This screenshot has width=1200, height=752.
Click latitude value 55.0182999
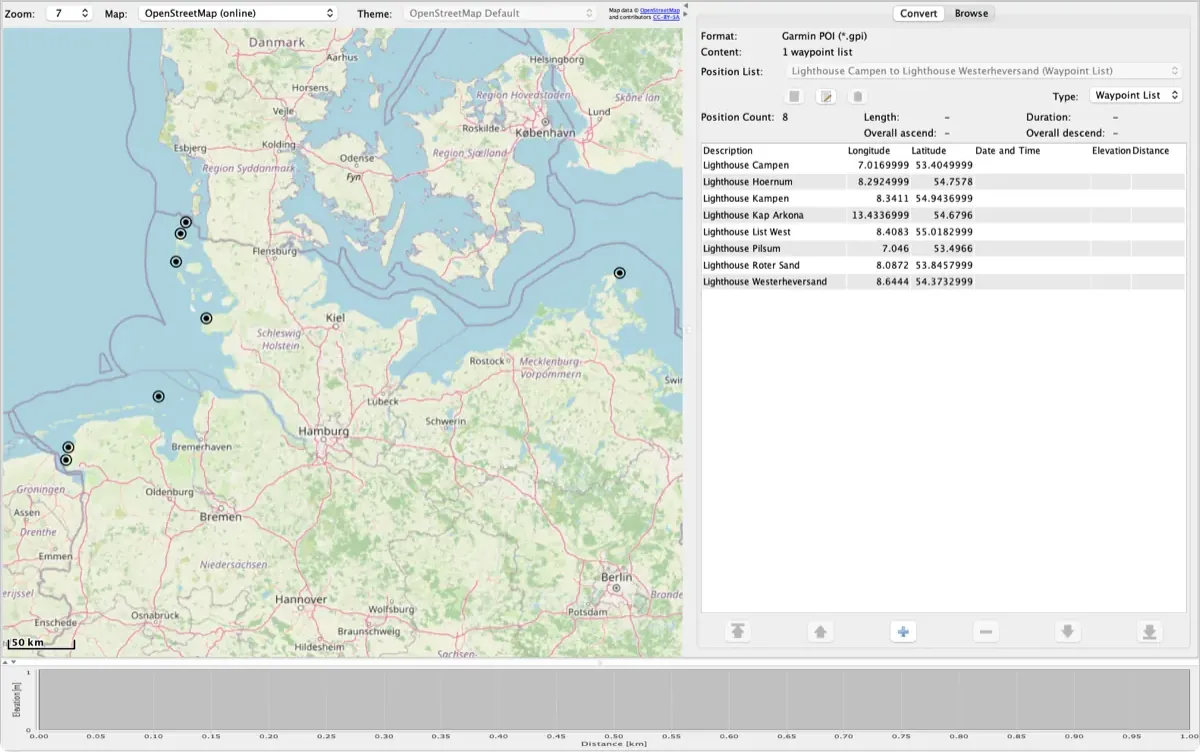click(944, 232)
